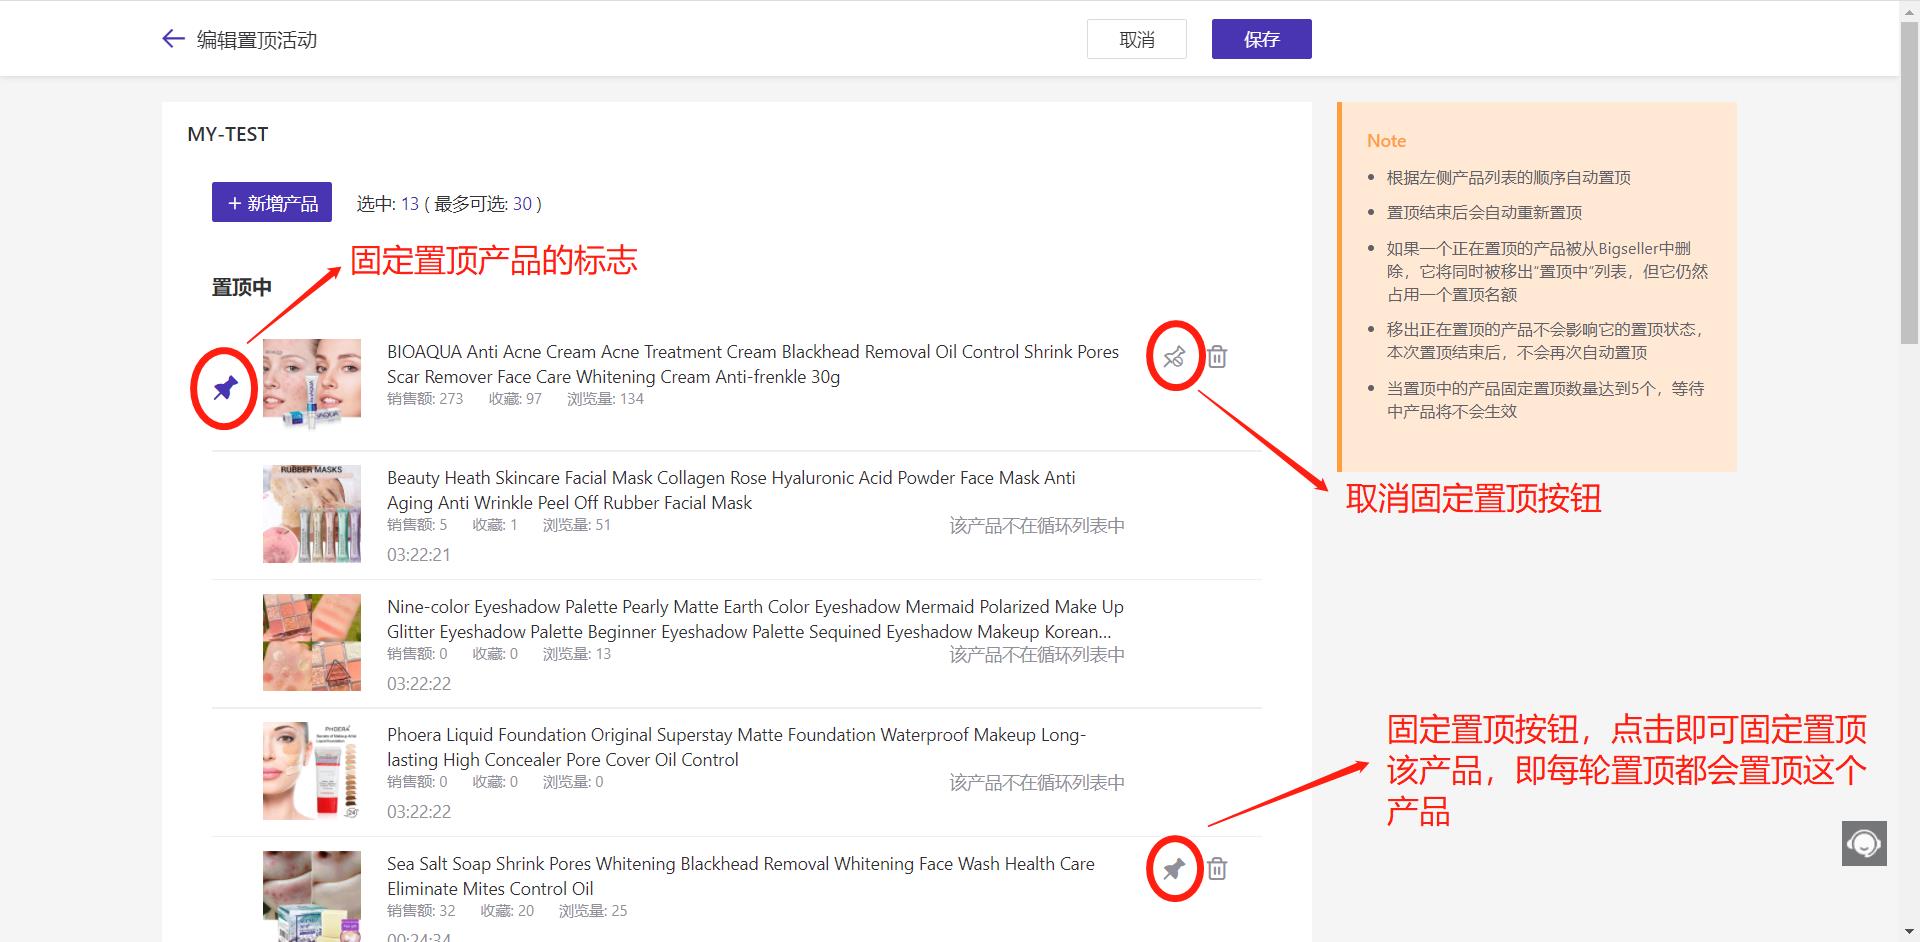
Task: Click the back arrow beside 编辑置顶活动
Action: tap(173, 39)
